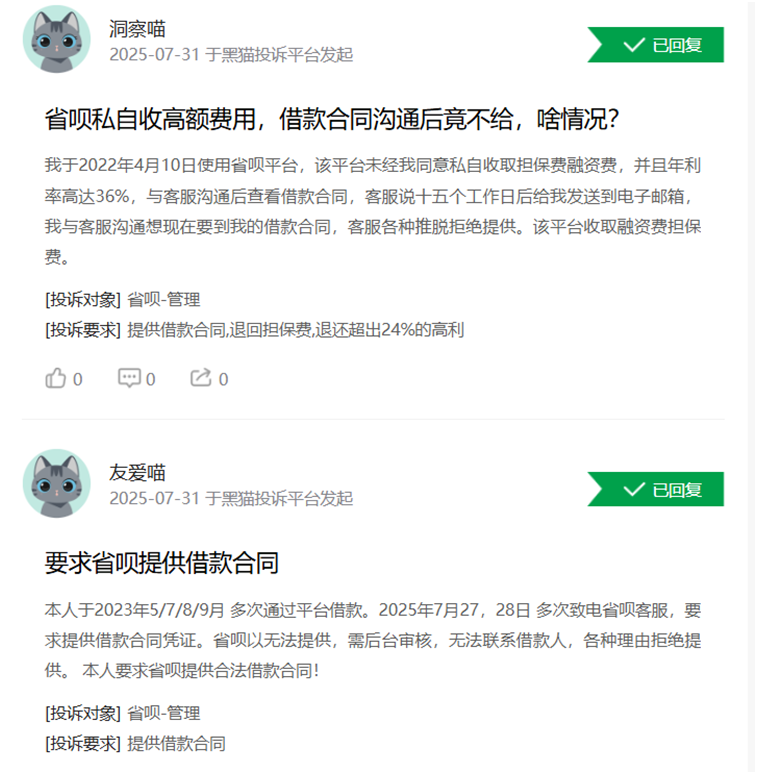Image resolution: width=757 pixels, height=774 pixels.
Task: Select first complaint's 省呗-管理 target
Action: [164, 300]
